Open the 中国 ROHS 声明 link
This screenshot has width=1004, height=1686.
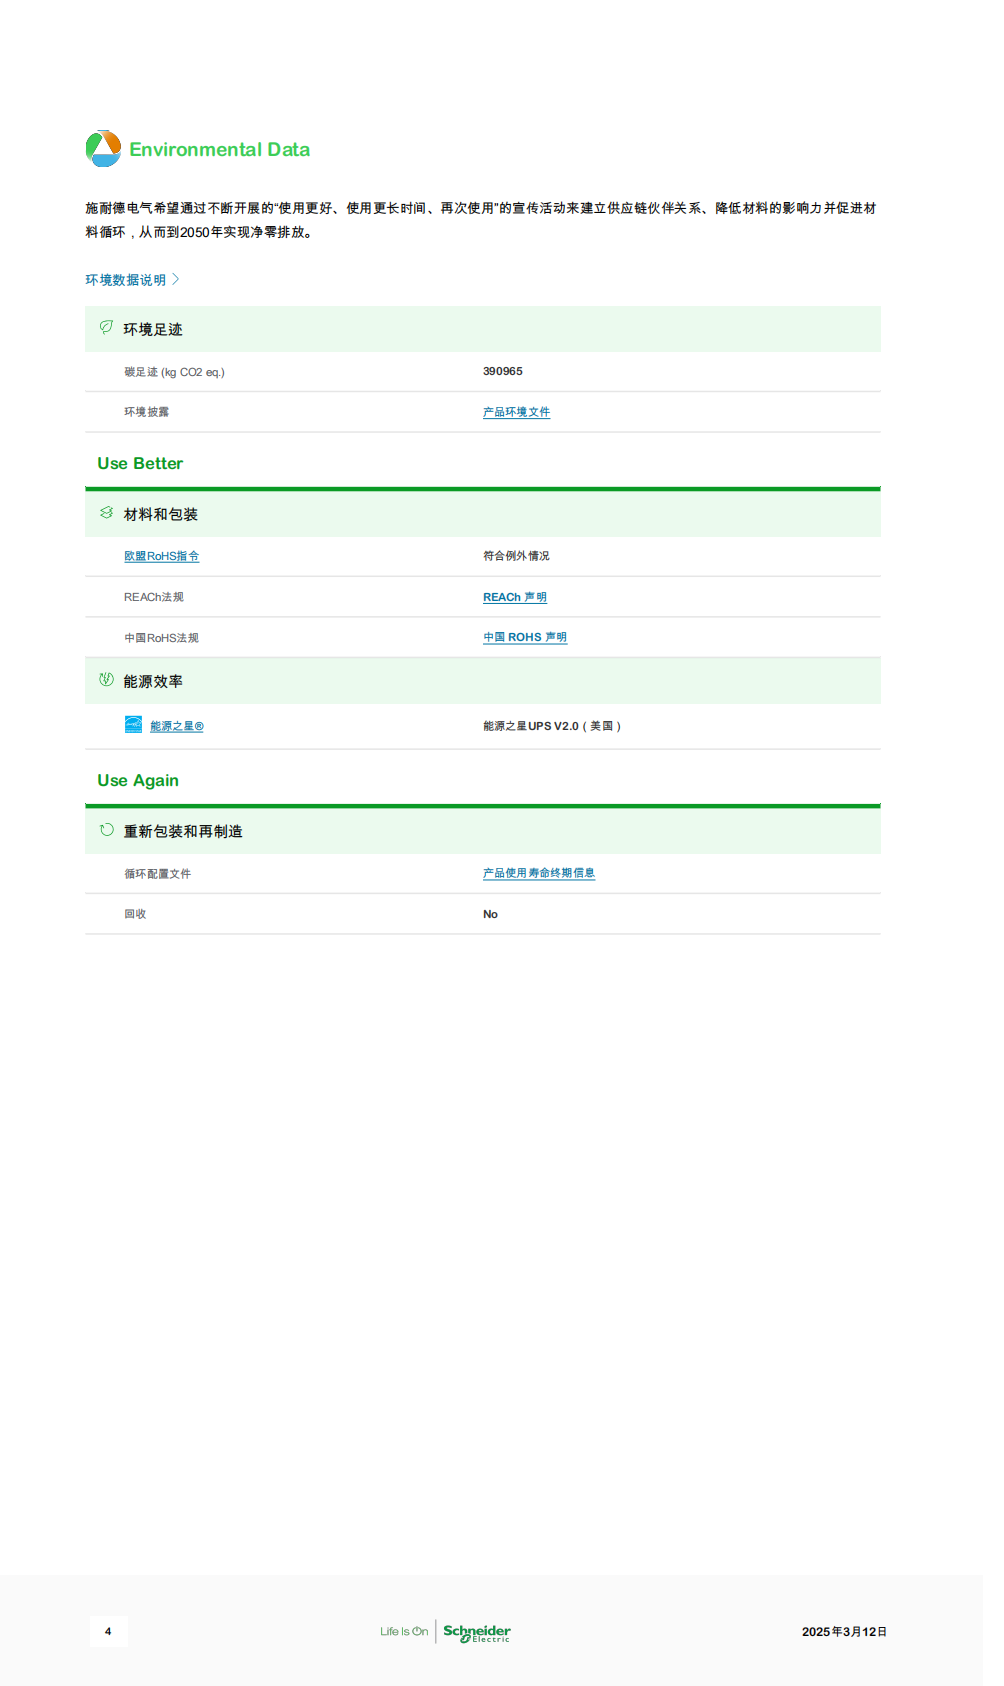525,637
